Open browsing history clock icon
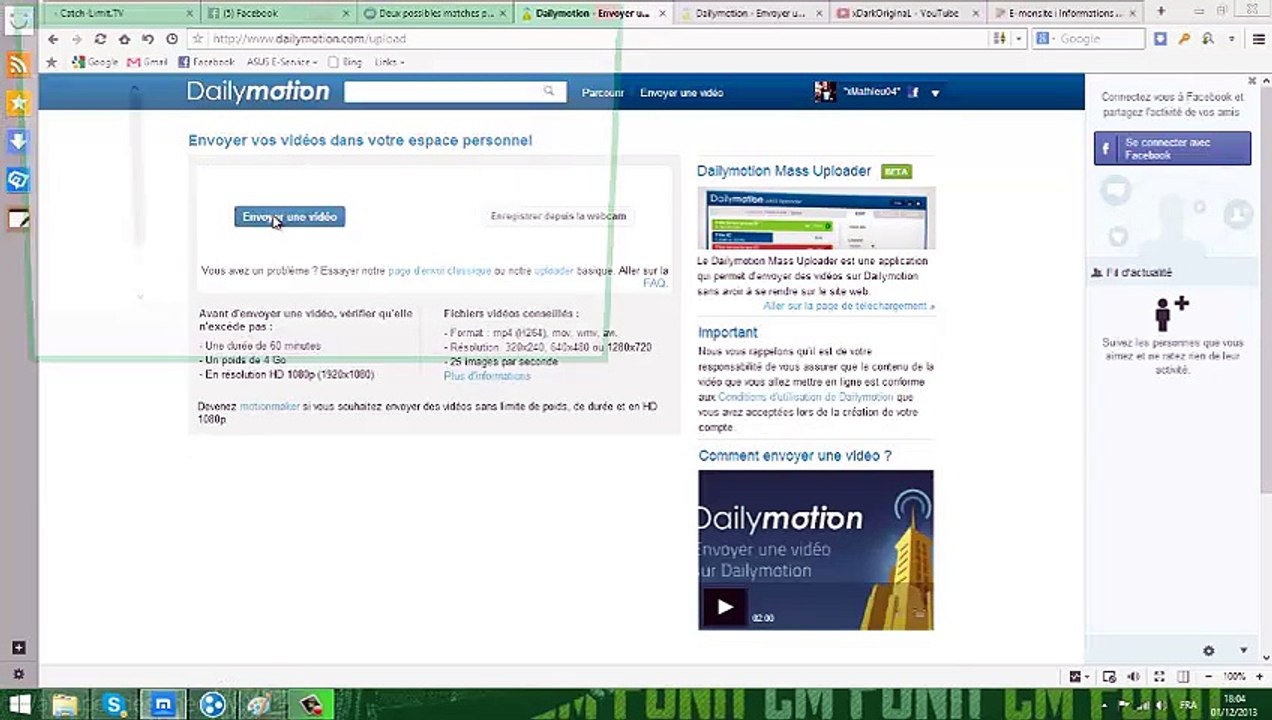 tap(172, 39)
